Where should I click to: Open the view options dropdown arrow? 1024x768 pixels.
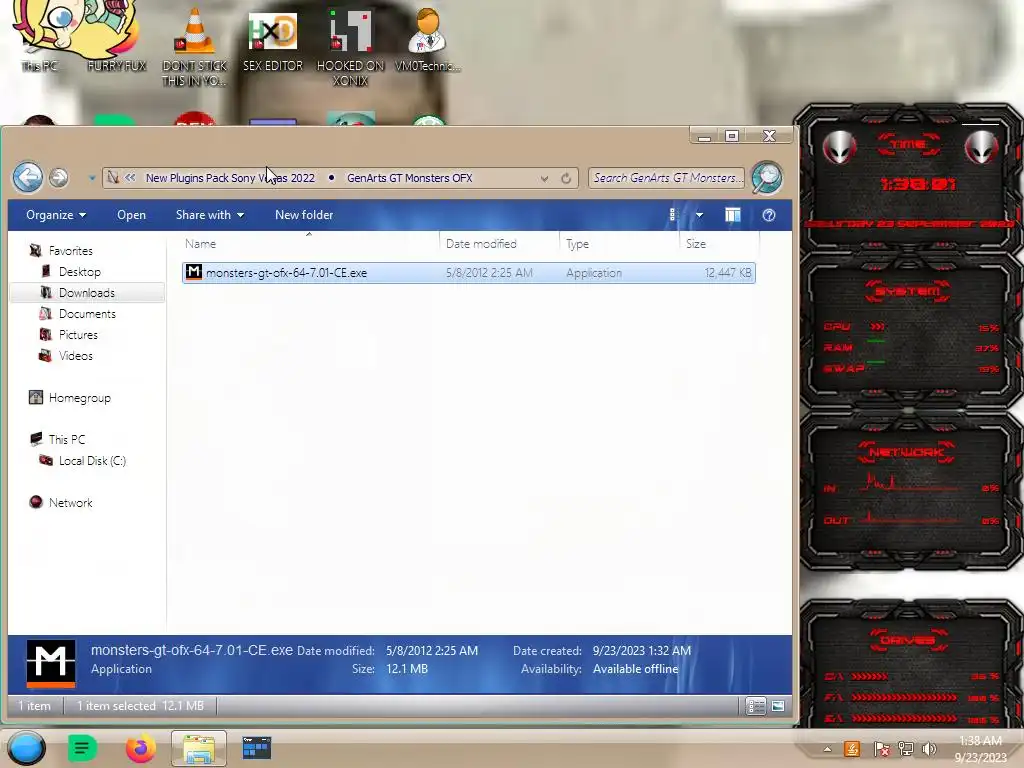click(699, 215)
